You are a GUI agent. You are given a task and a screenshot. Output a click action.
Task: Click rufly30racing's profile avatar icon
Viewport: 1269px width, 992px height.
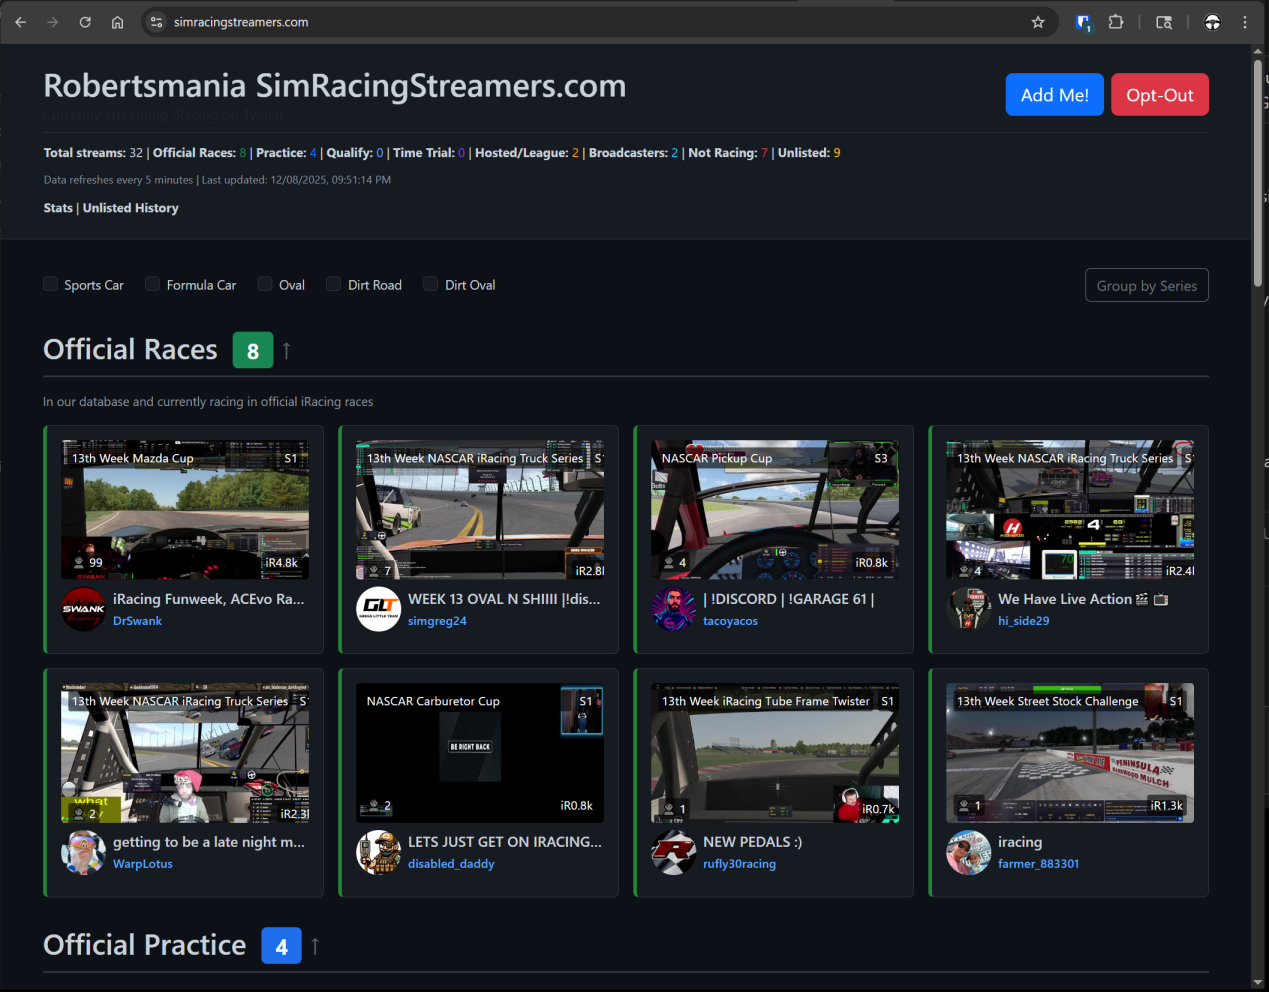674,852
